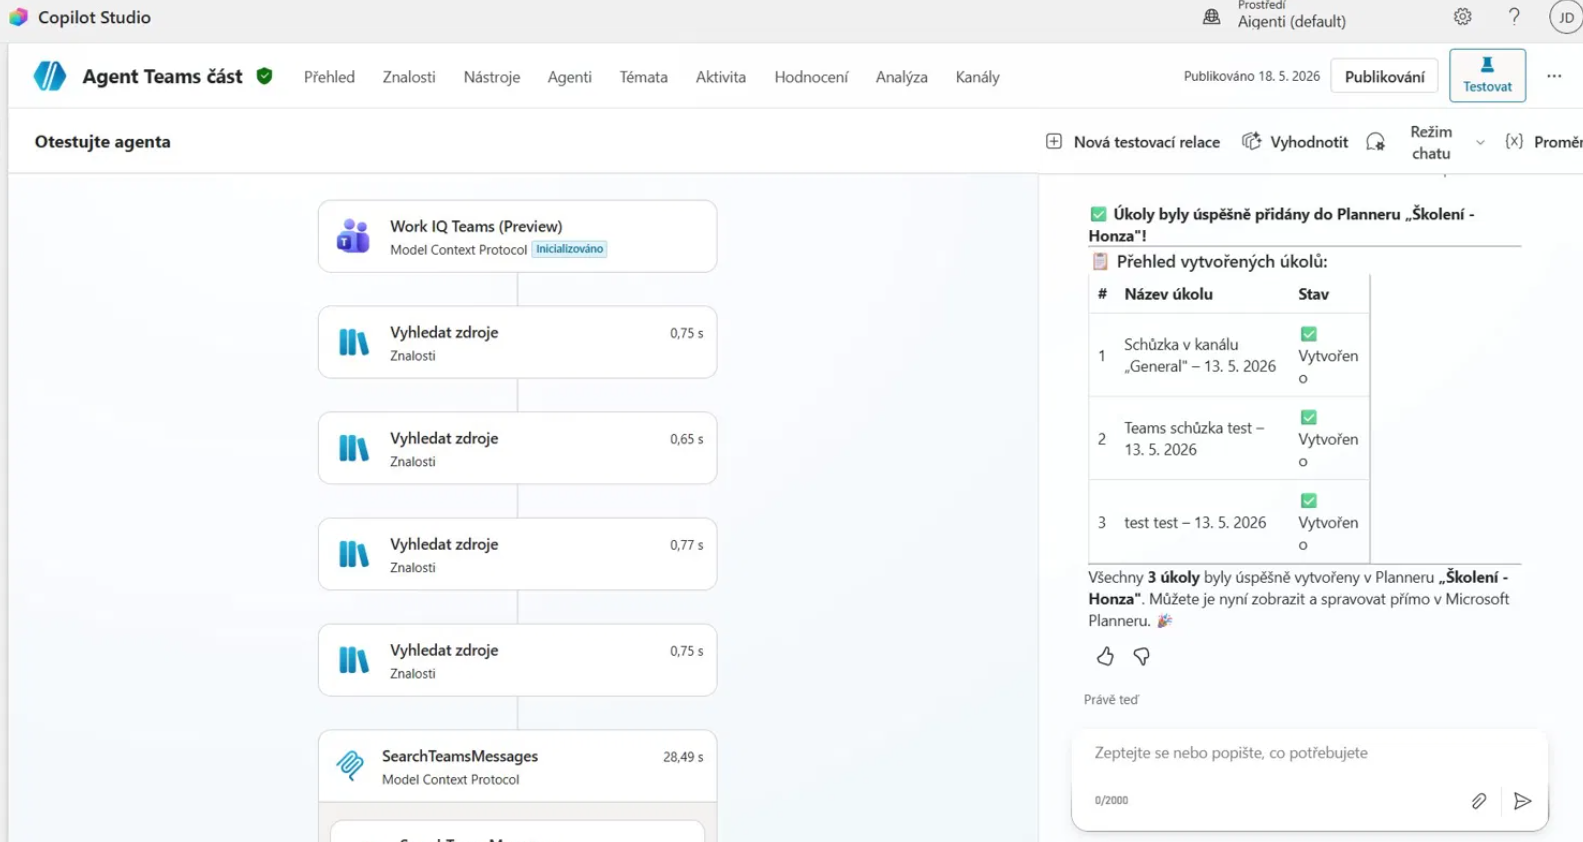The height and width of the screenshot is (842, 1583).
Task: Open settings gear icon
Action: pyautogui.click(x=1462, y=16)
